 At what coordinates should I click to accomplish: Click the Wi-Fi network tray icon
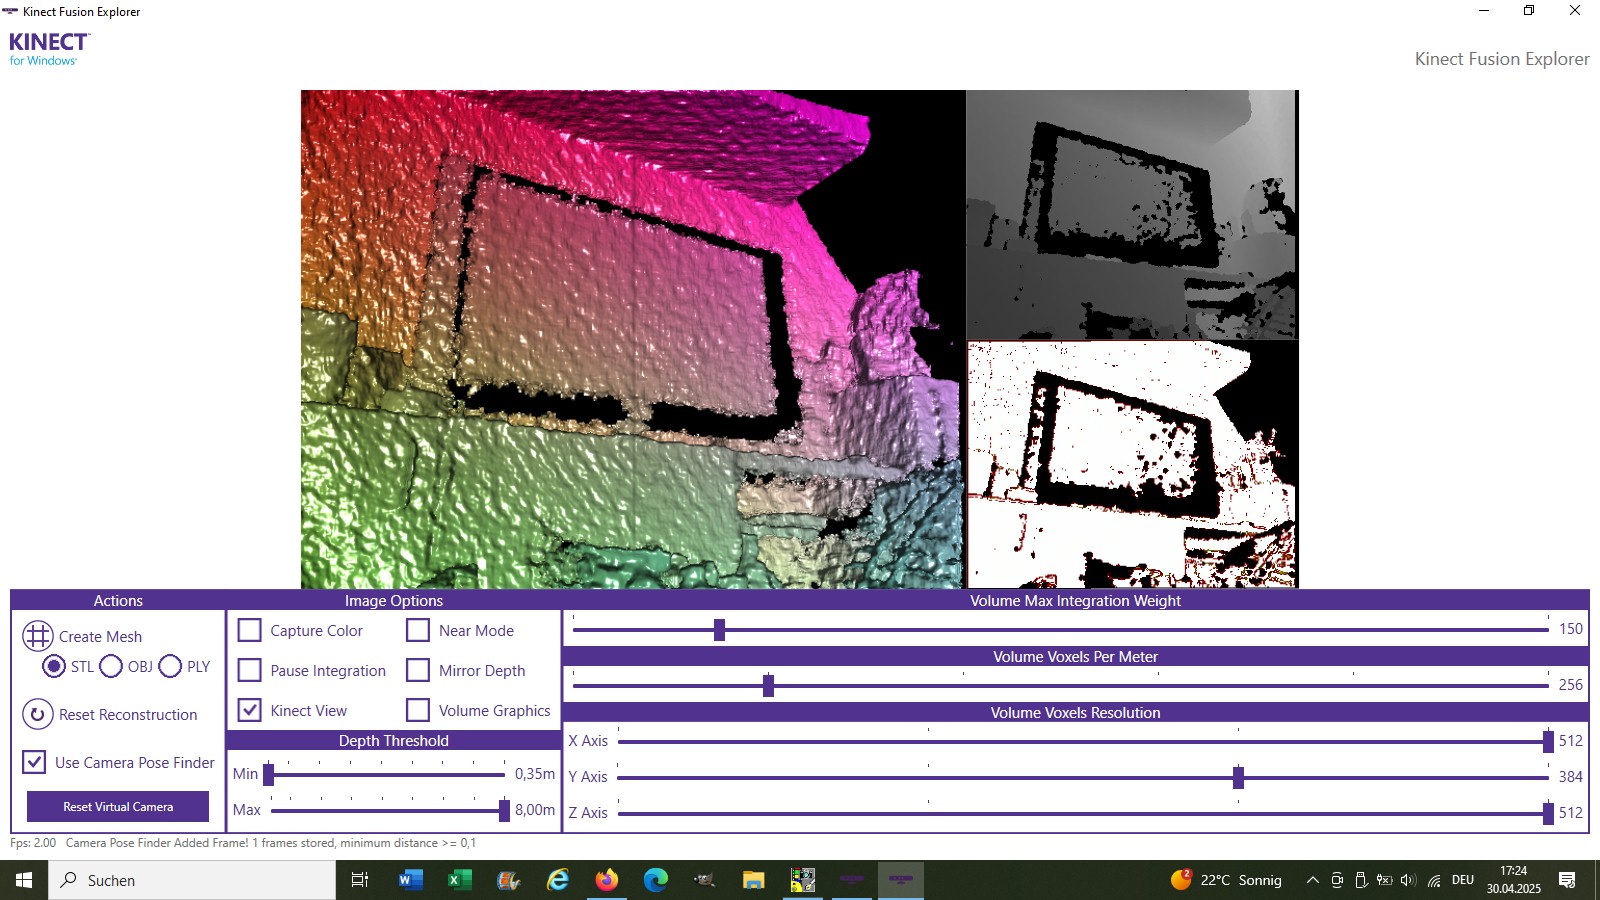click(x=1434, y=880)
